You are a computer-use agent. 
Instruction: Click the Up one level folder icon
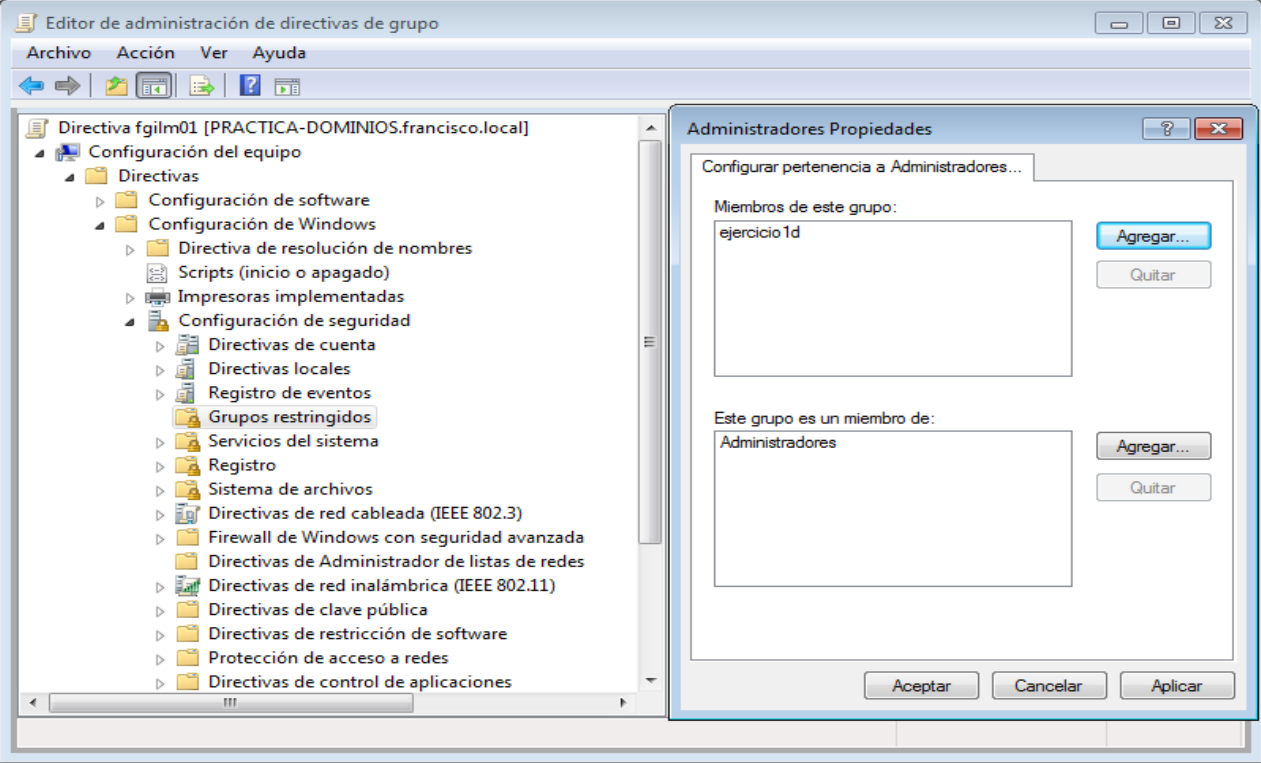(116, 86)
